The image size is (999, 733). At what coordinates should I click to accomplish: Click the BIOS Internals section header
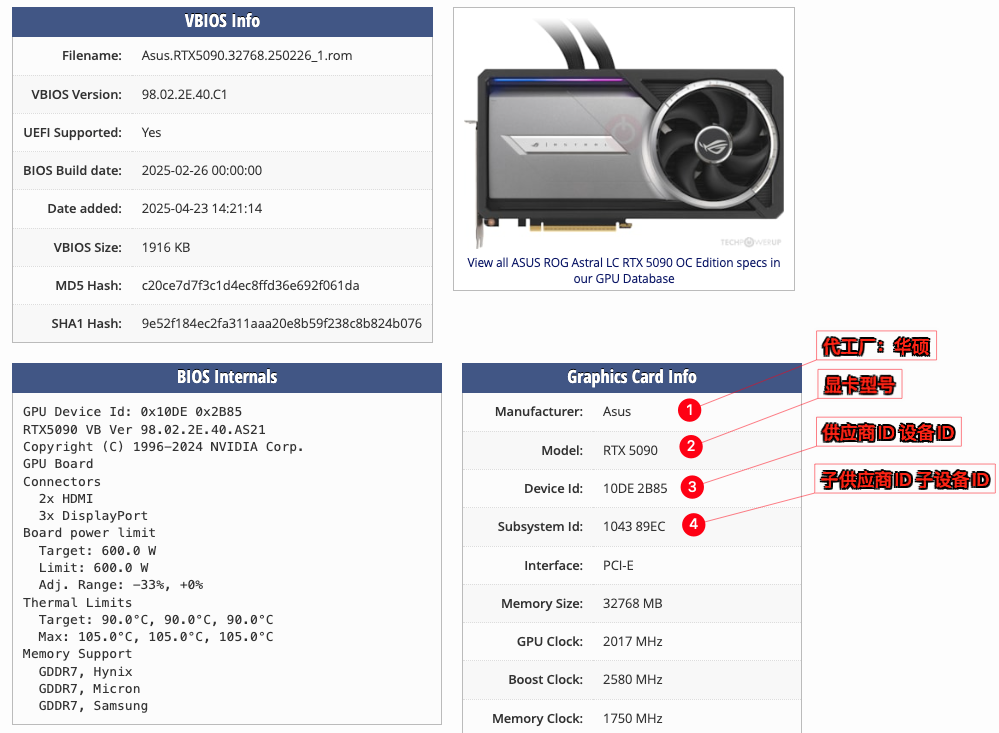coord(227,377)
